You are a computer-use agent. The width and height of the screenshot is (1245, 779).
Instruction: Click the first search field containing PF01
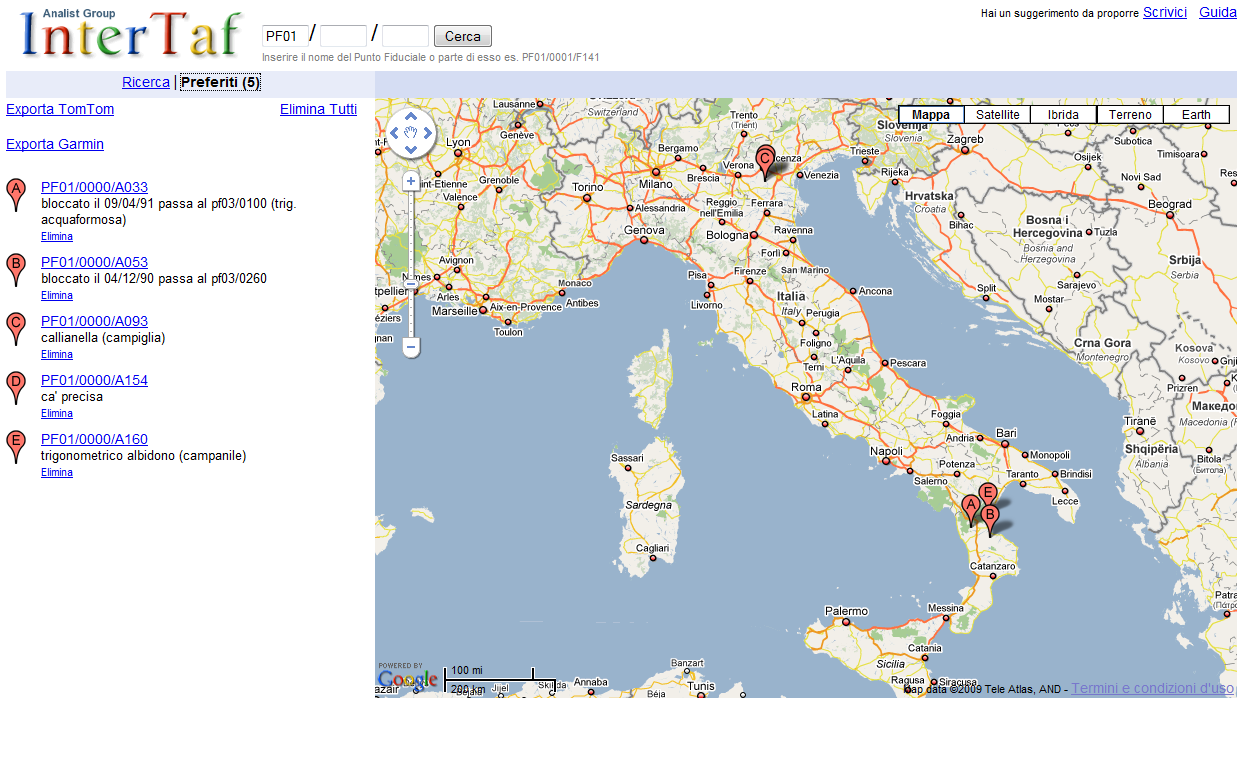click(285, 36)
